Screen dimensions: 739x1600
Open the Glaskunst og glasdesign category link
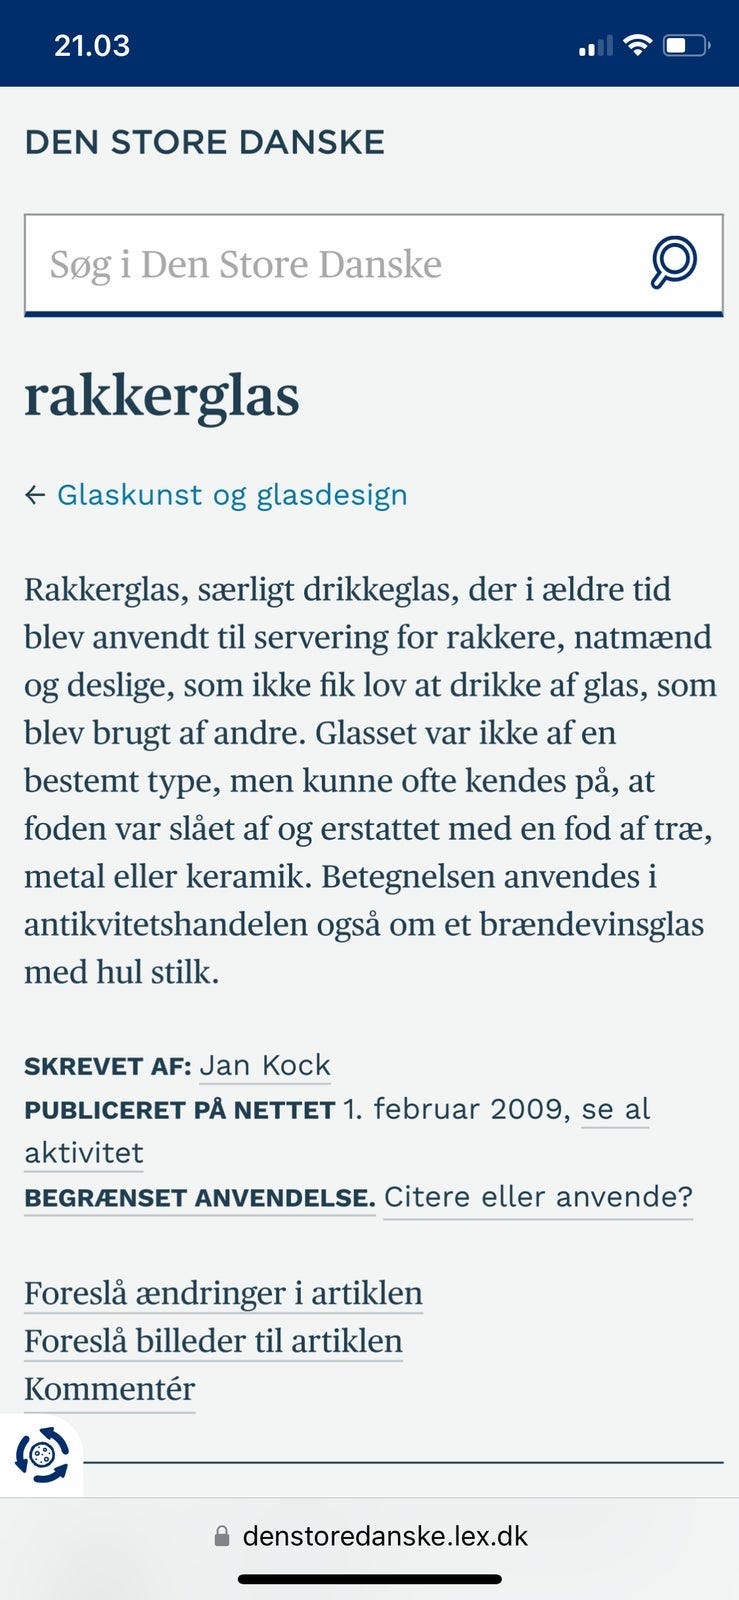(x=232, y=493)
